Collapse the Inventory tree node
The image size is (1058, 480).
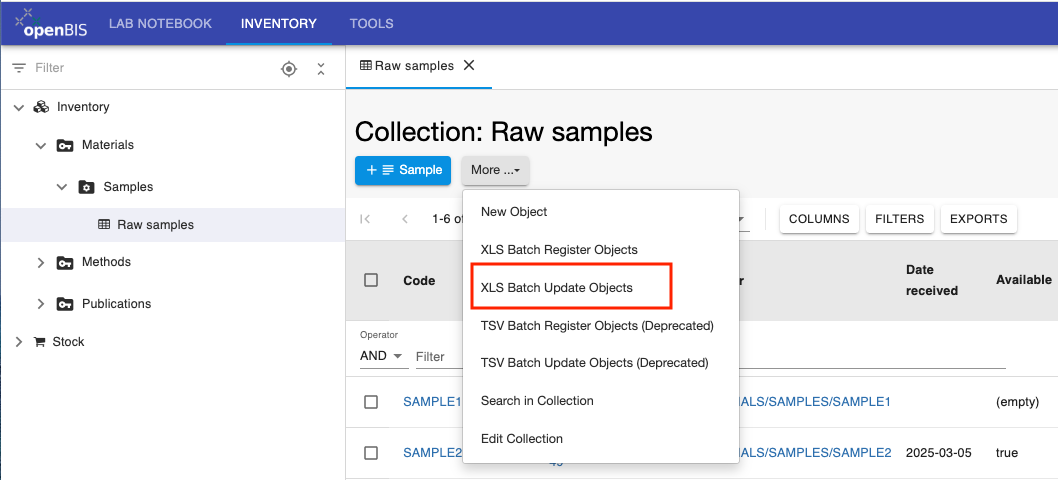pos(19,107)
